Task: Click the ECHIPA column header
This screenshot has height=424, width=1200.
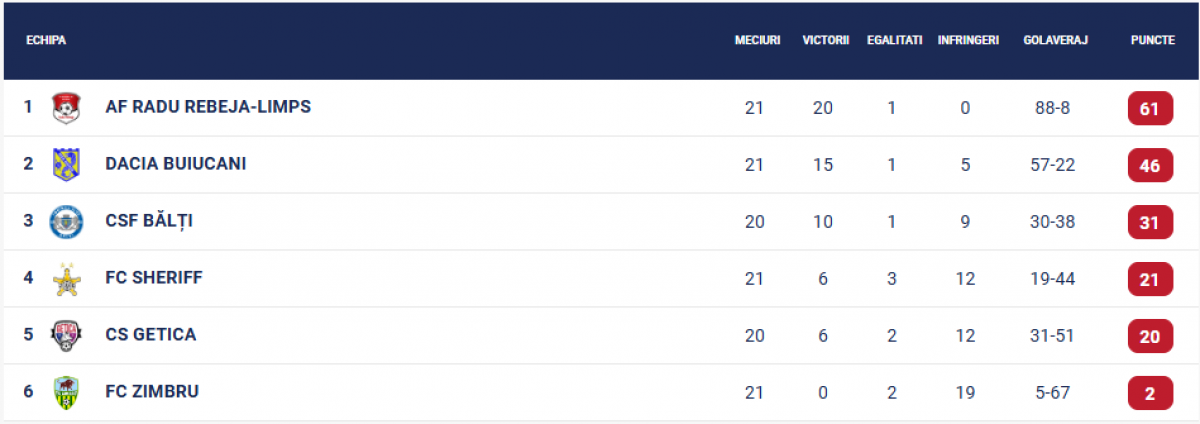Action: 46,40
